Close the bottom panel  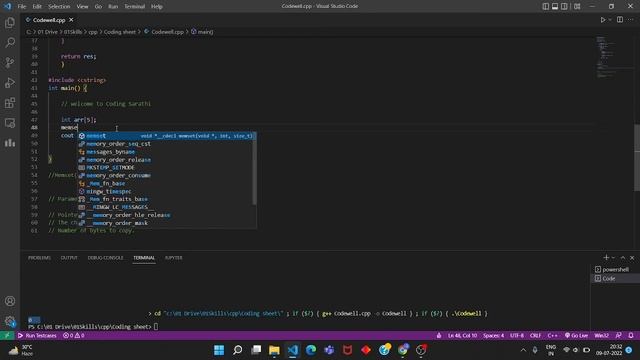pyautogui.click(x=632, y=258)
